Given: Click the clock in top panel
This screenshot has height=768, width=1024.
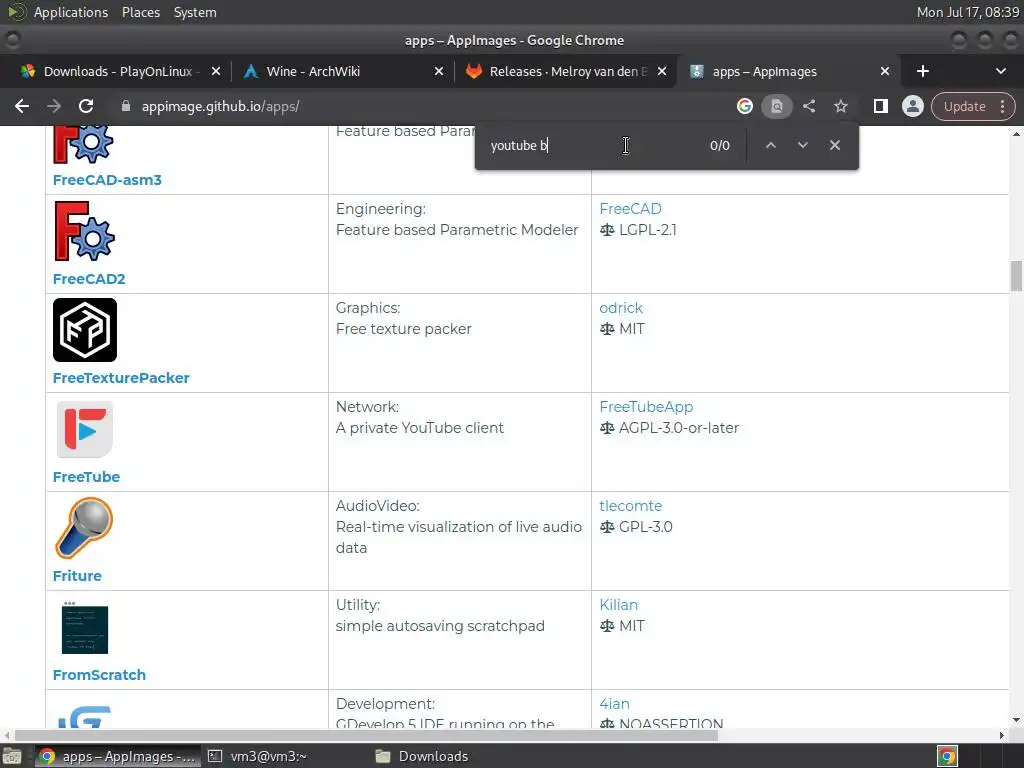Looking at the screenshot, I should 967,12.
